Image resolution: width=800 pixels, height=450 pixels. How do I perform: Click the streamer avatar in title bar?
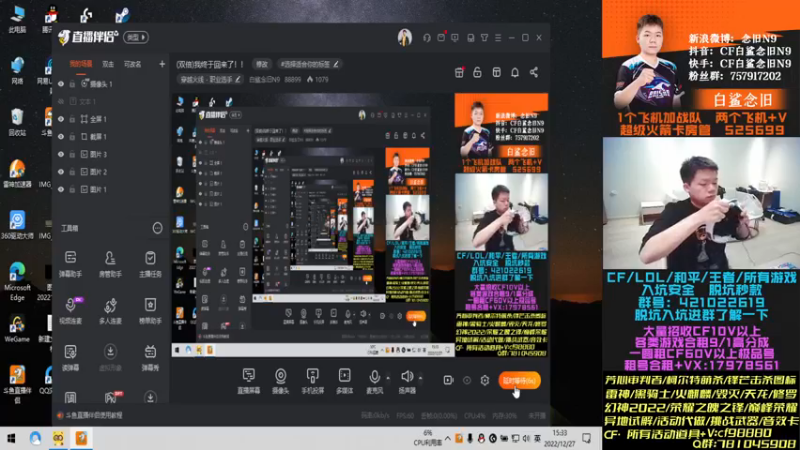click(405, 37)
